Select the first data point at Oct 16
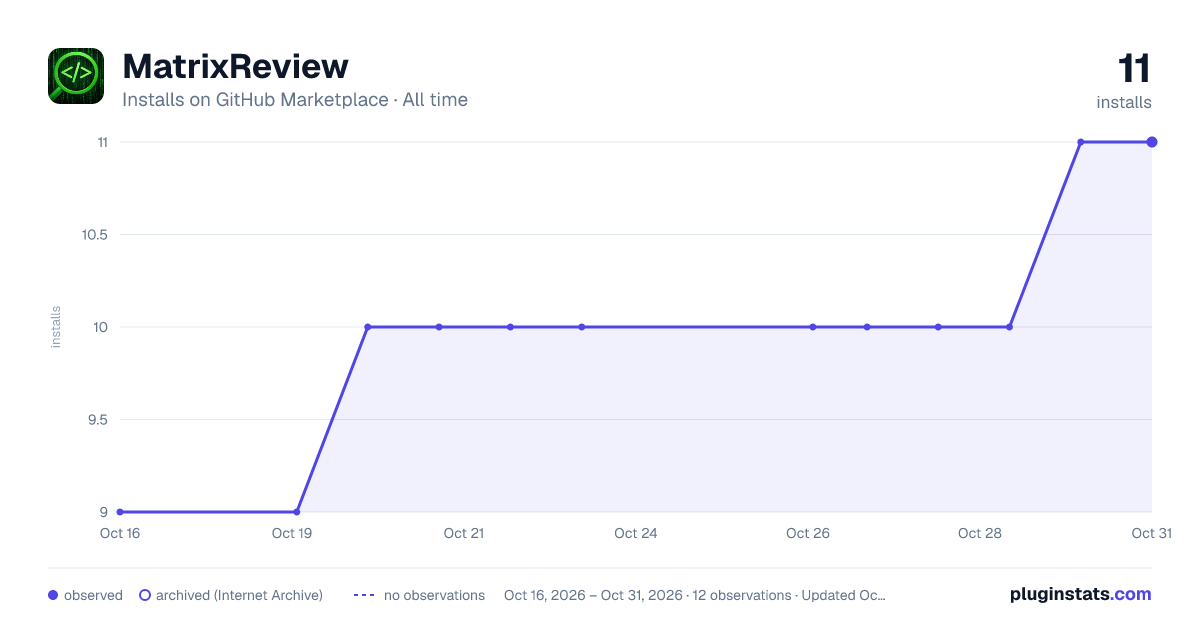This screenshot has width=1200, height=630. 120,512
